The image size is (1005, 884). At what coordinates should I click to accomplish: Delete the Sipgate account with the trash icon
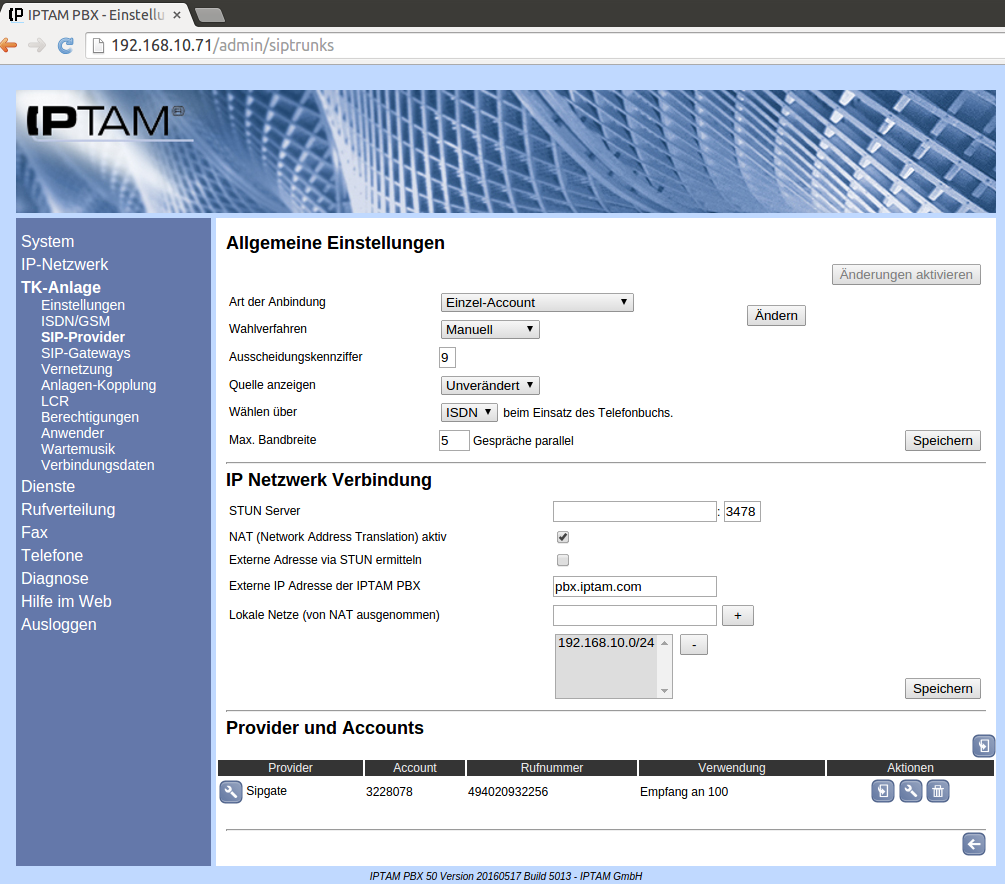(937, 792)
